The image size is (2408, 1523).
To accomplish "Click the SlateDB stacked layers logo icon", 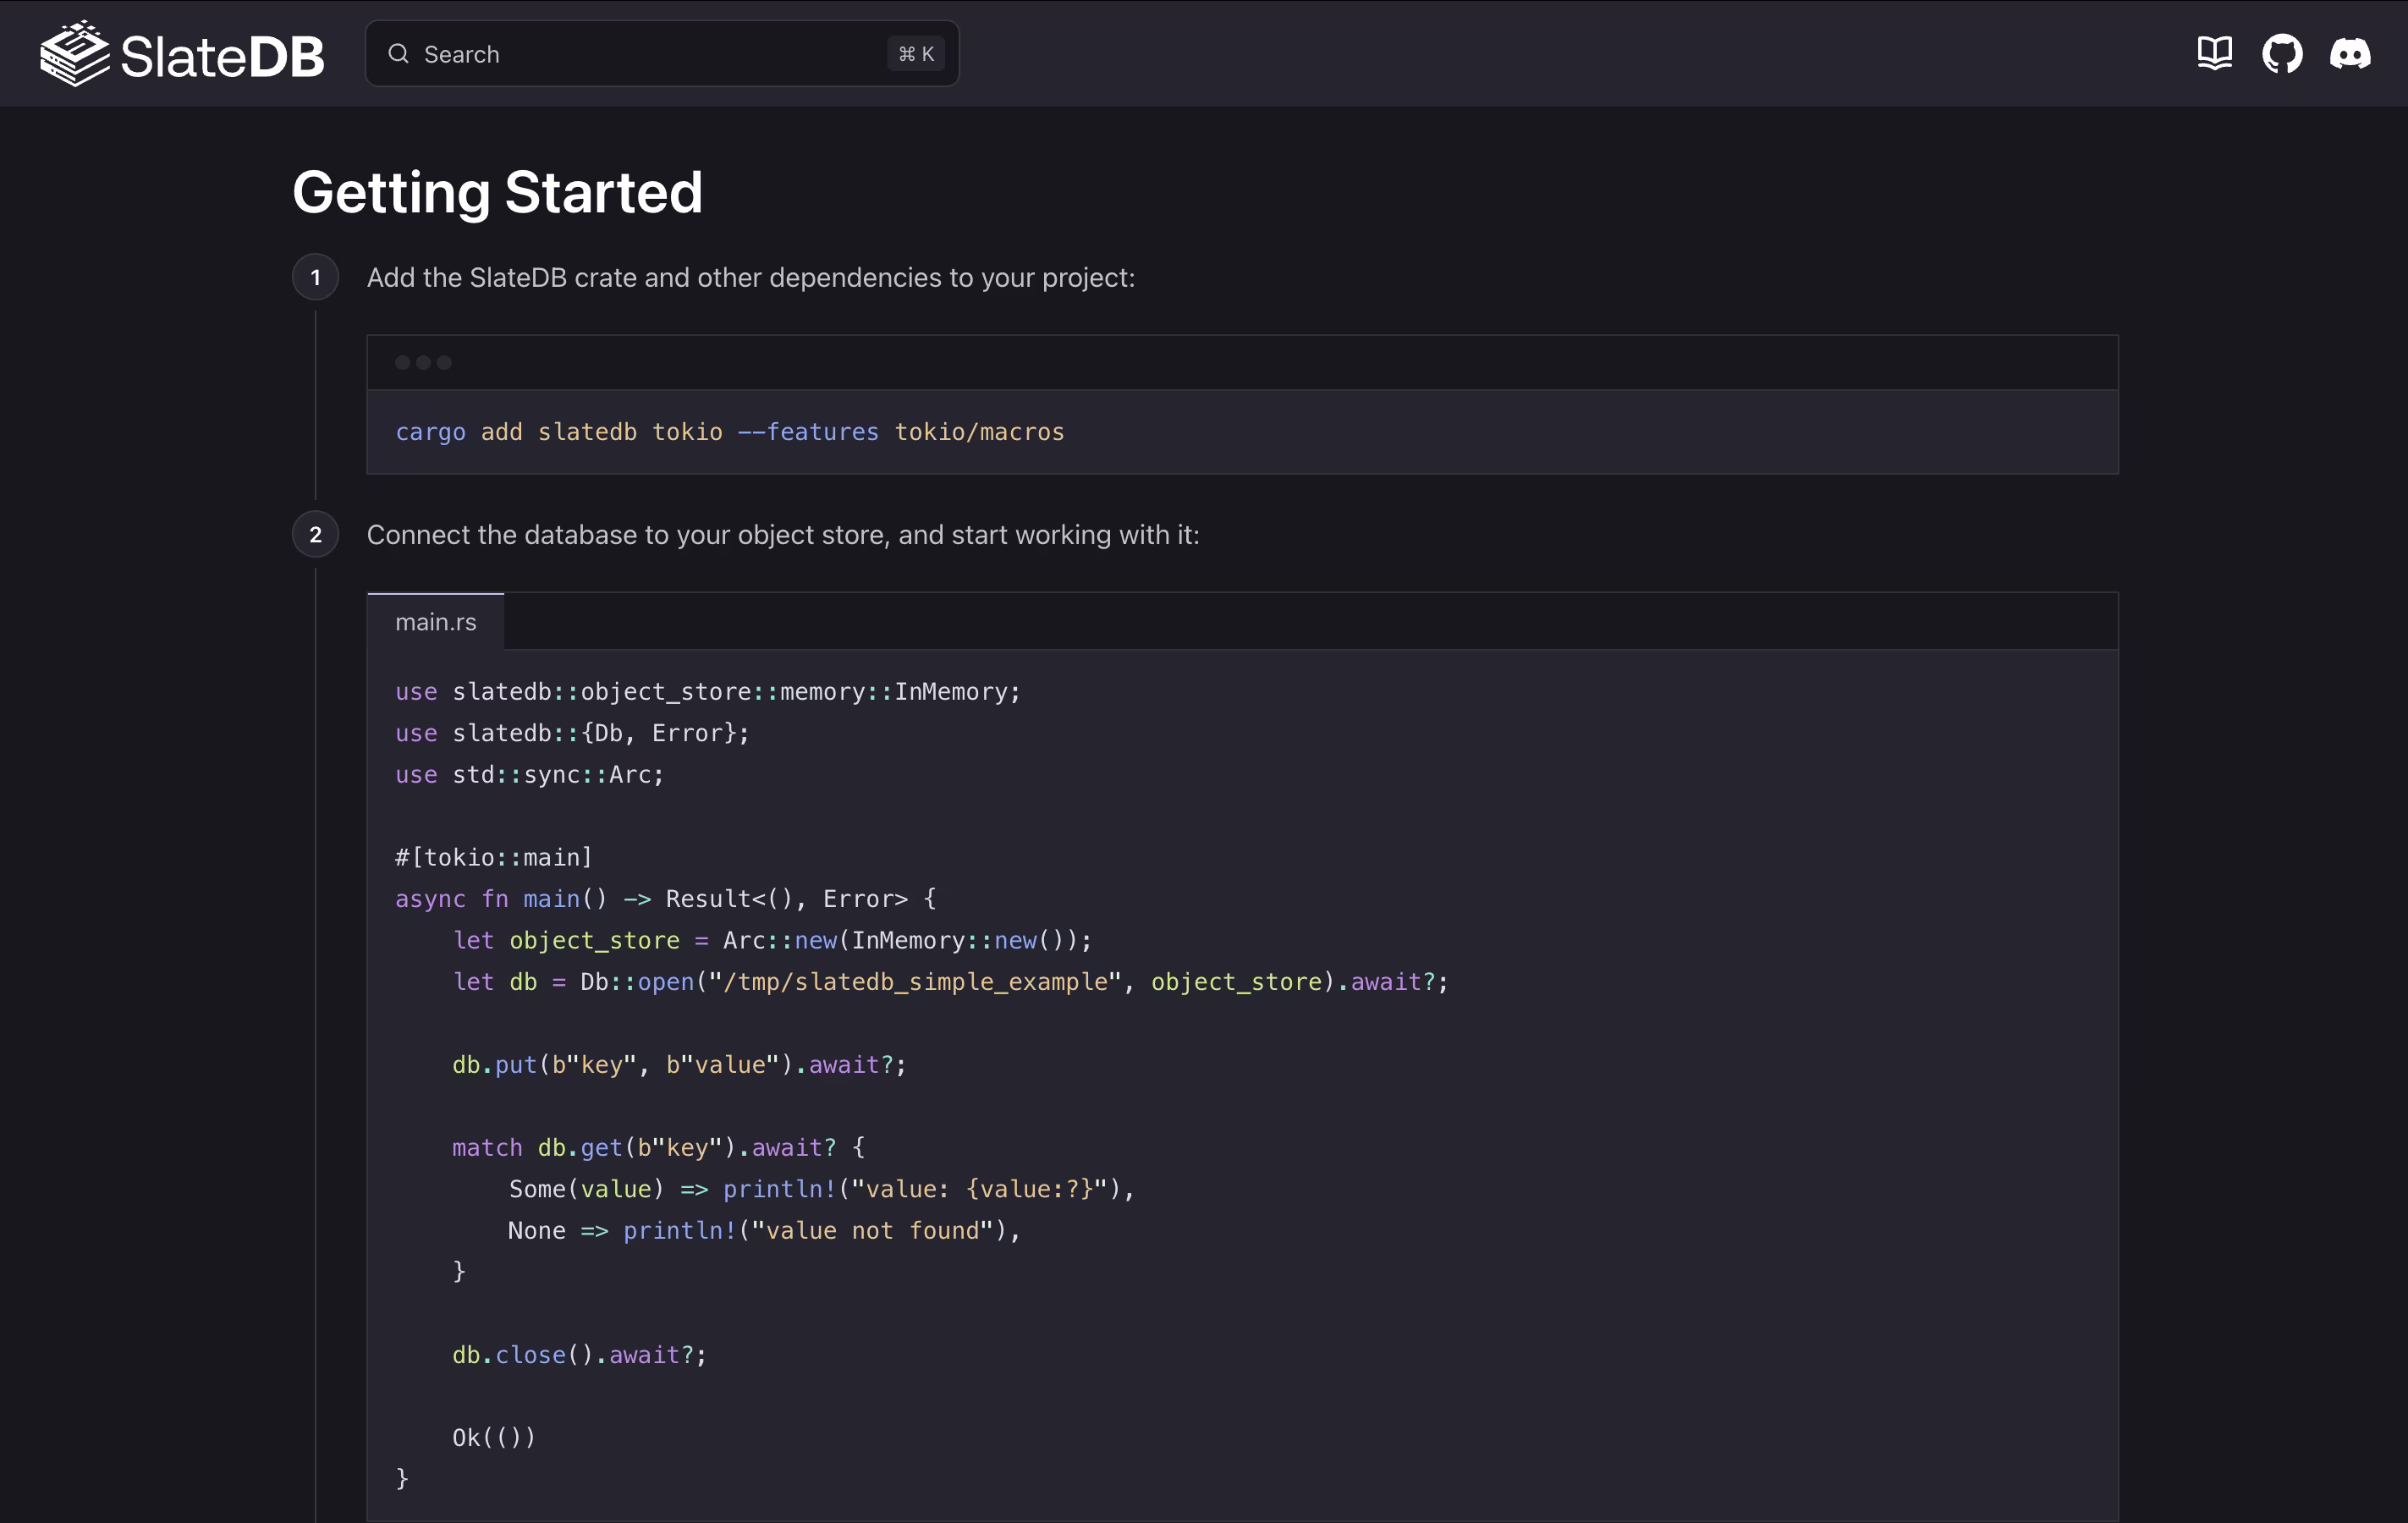I will tap(74, 54).
